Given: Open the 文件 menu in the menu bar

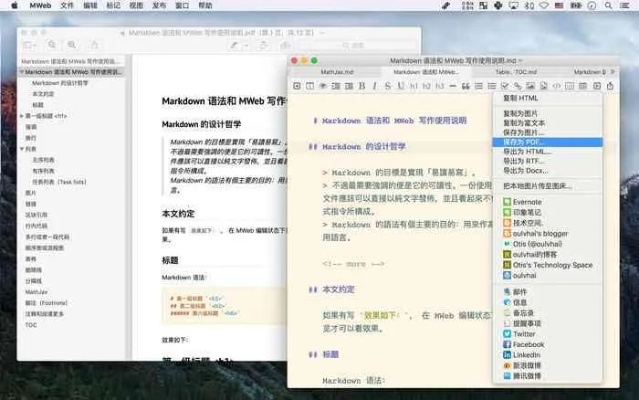Looking at the screenshot, I should point(66,6).
